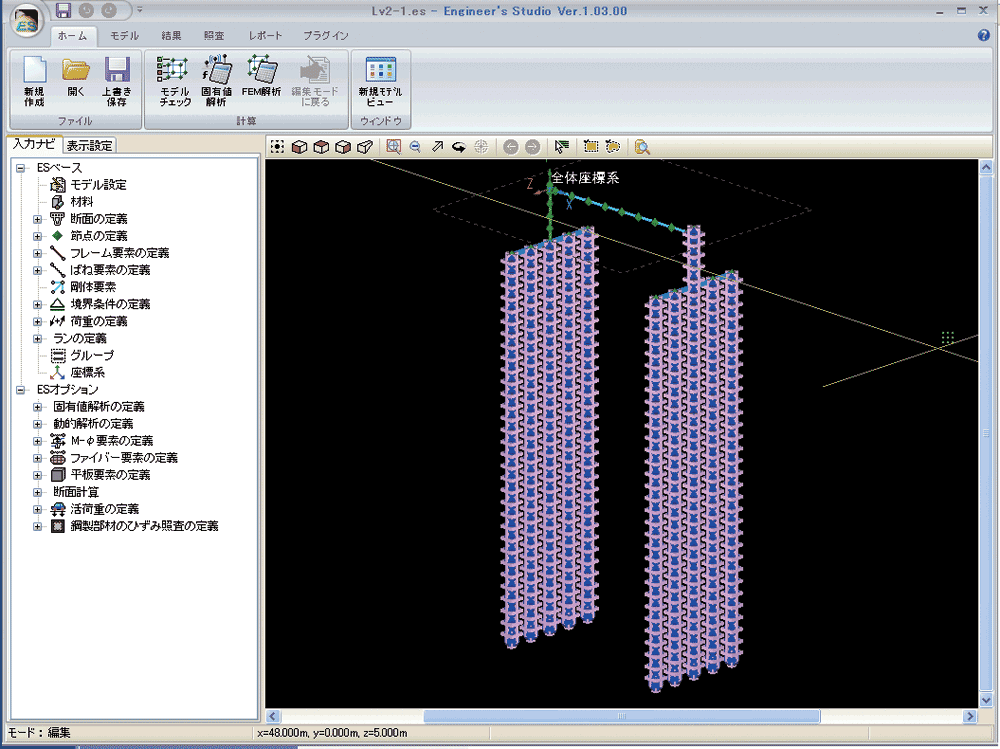The width and height of the screenshot is (1000, 749).
Task: Select モデル設定 in the tree
Action: [x=98, y=185]
